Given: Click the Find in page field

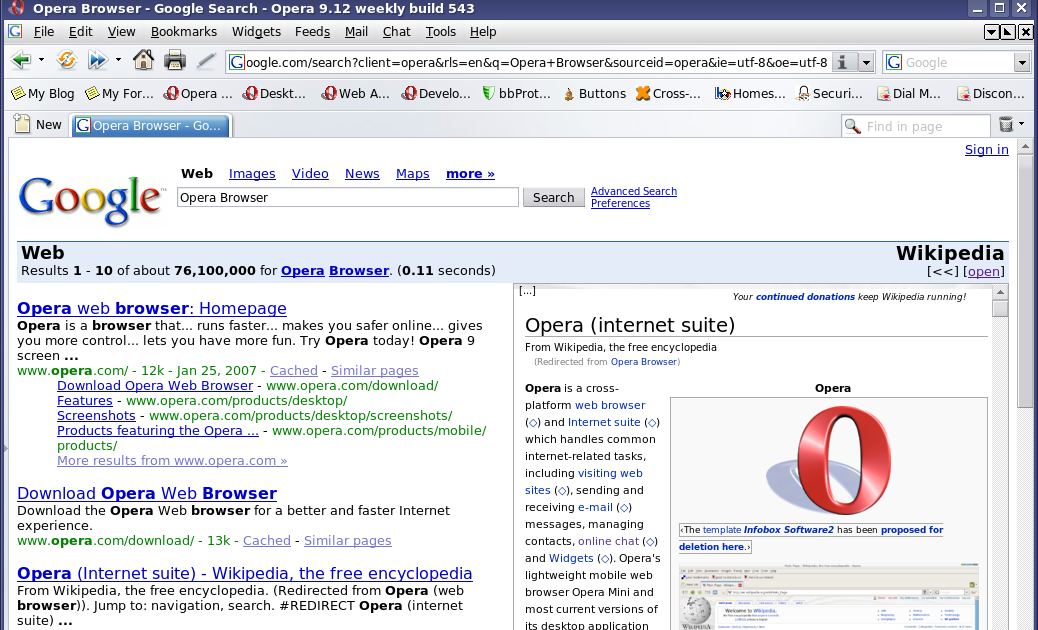Looking at the screenshot, I should (916, 126).
